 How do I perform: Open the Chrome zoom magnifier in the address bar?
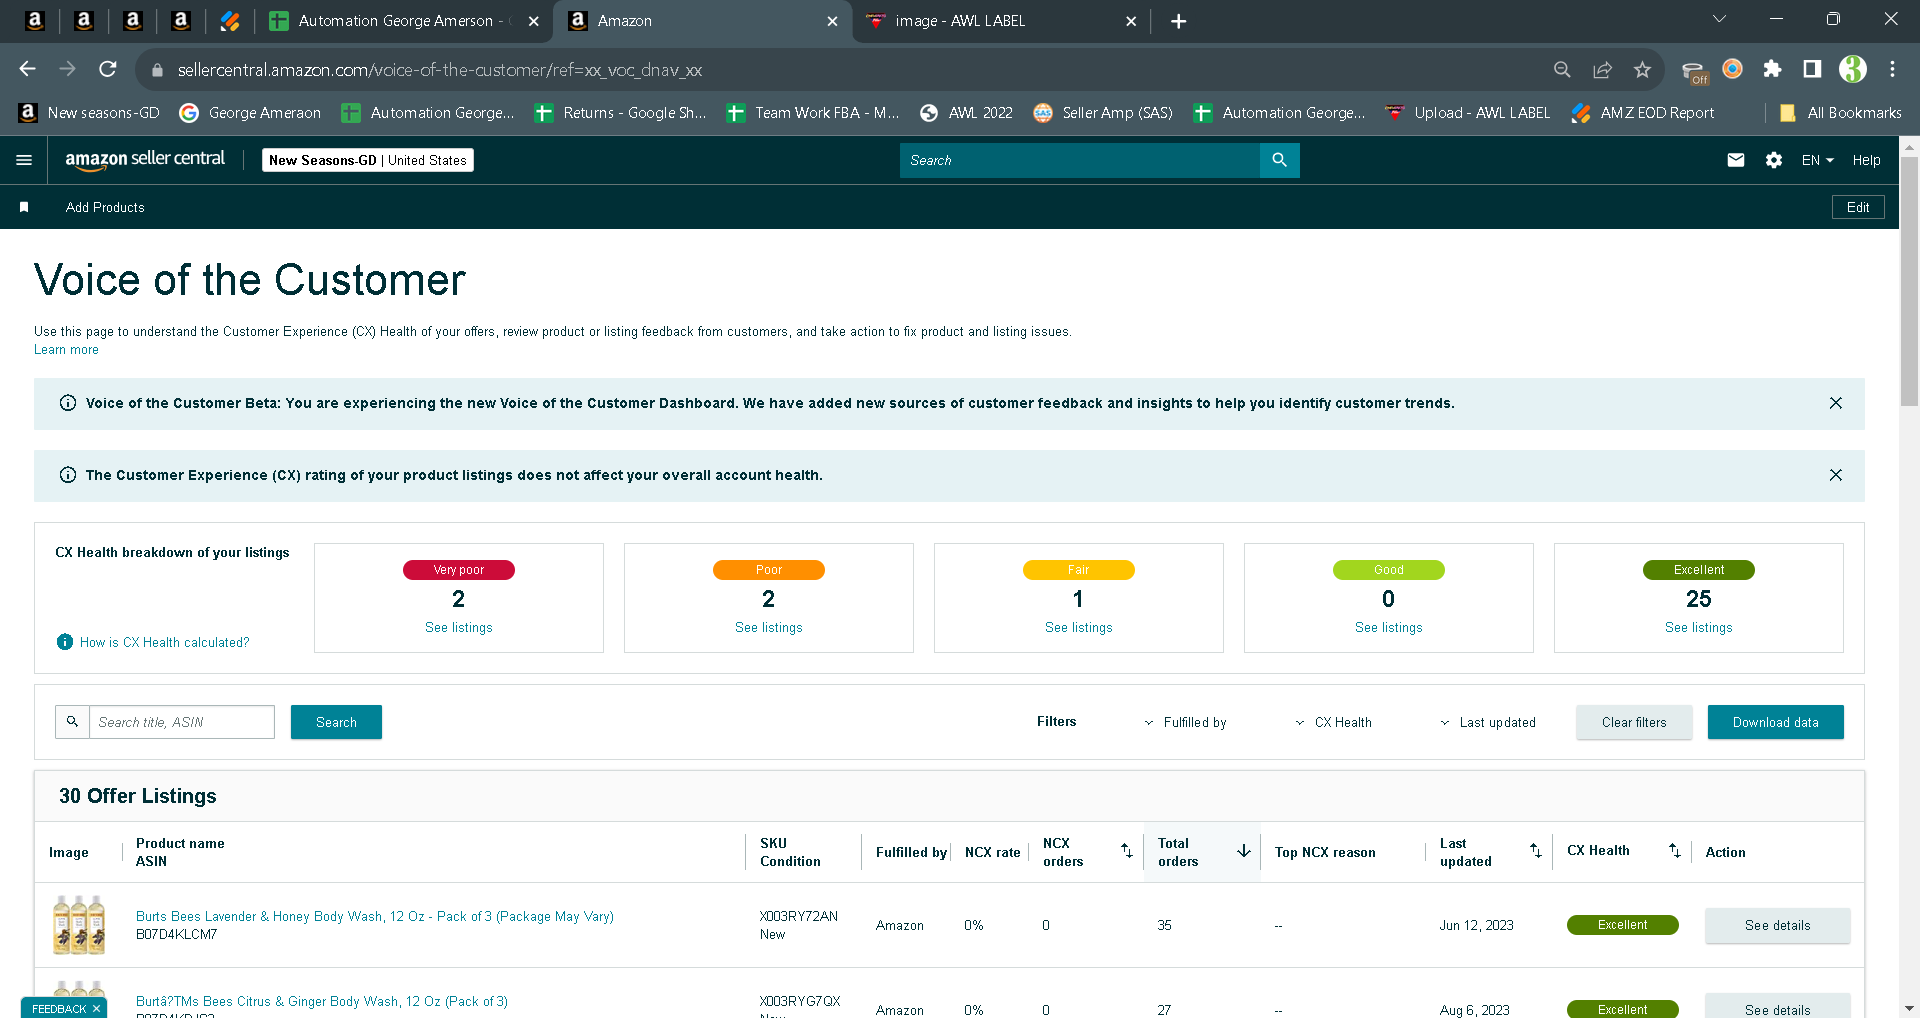[x=1562, y=69]
